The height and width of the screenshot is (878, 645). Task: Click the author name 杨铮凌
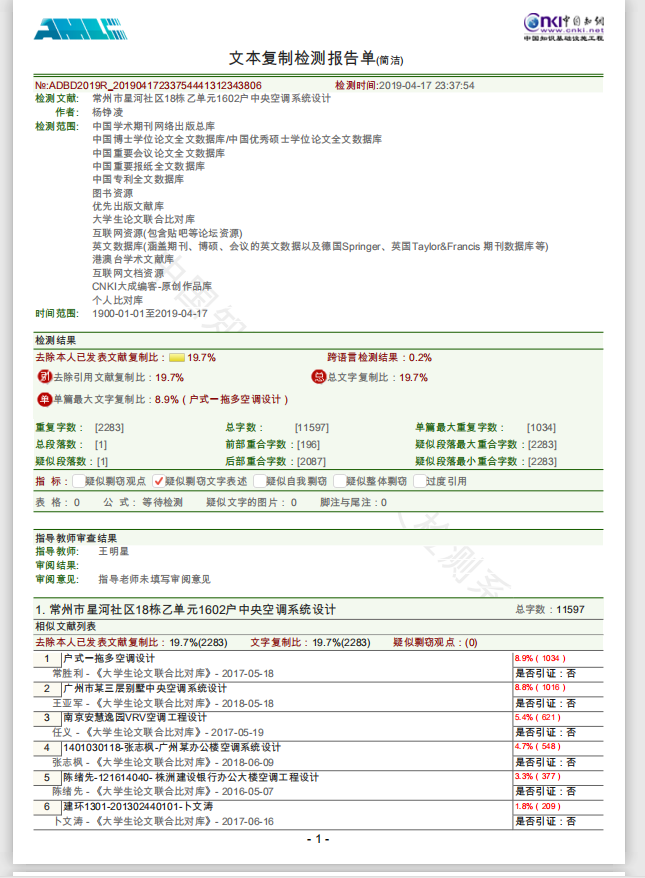point(108,113)
